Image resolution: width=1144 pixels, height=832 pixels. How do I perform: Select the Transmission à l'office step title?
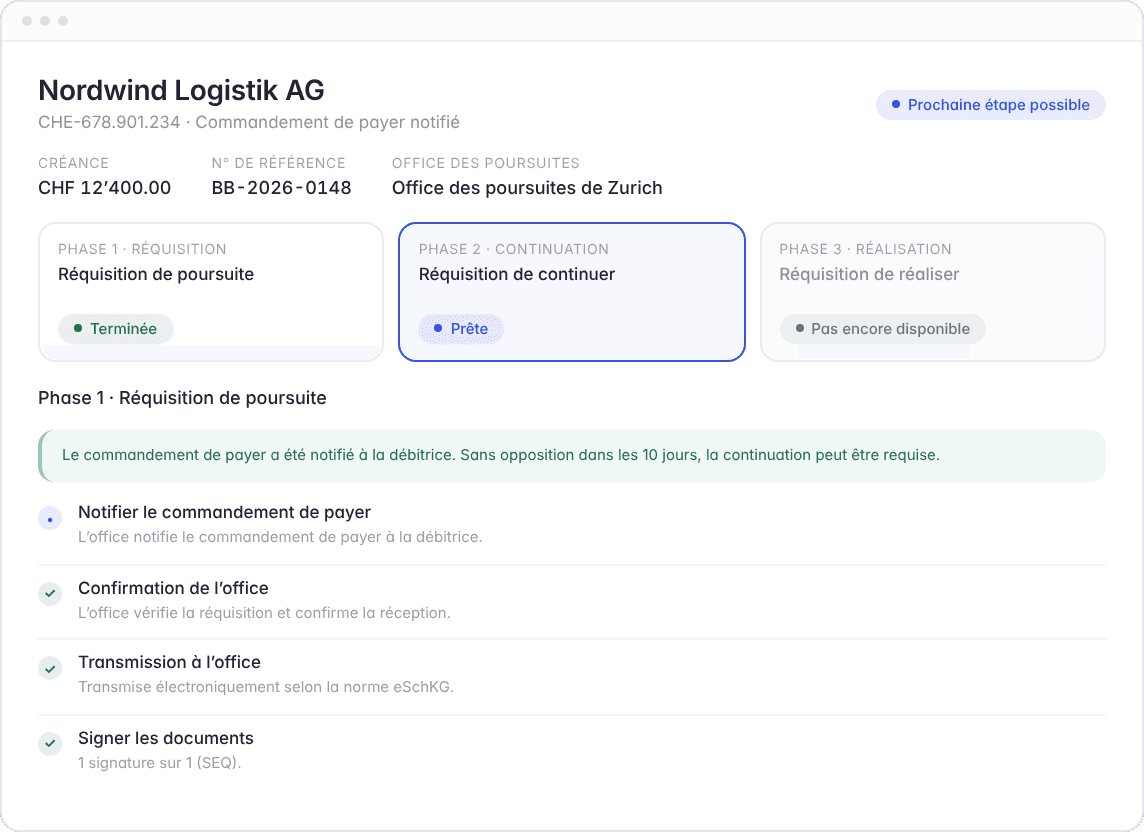tap(169, 662)
